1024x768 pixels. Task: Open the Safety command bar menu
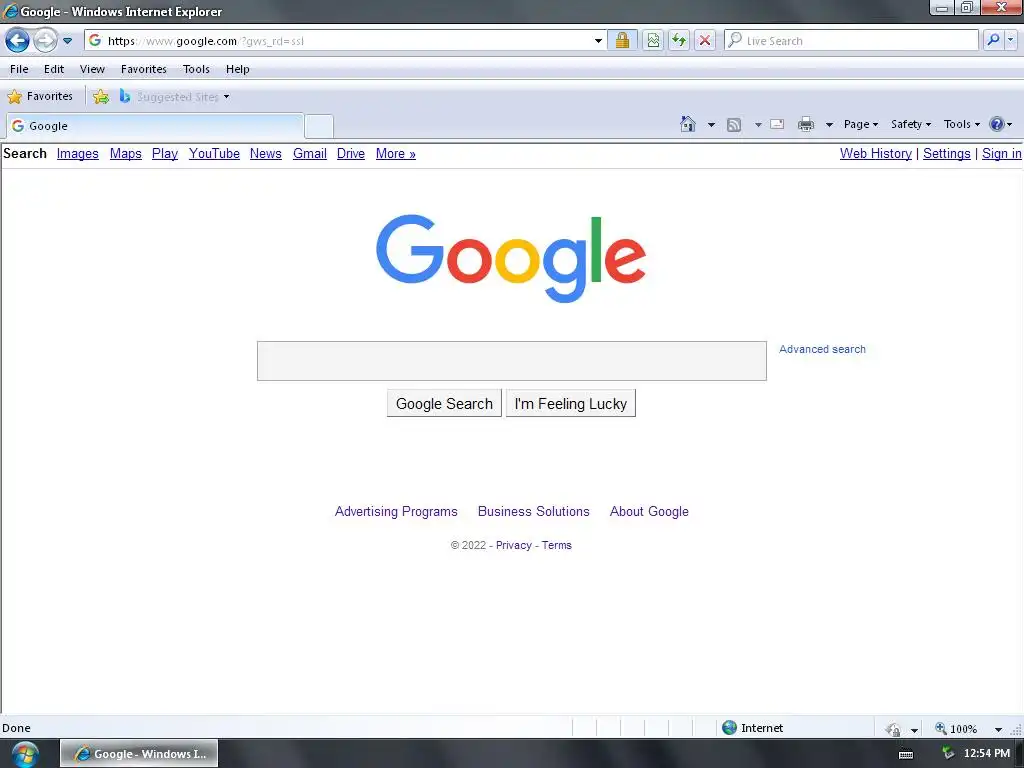pyautogui.click(x=911, y=124)
